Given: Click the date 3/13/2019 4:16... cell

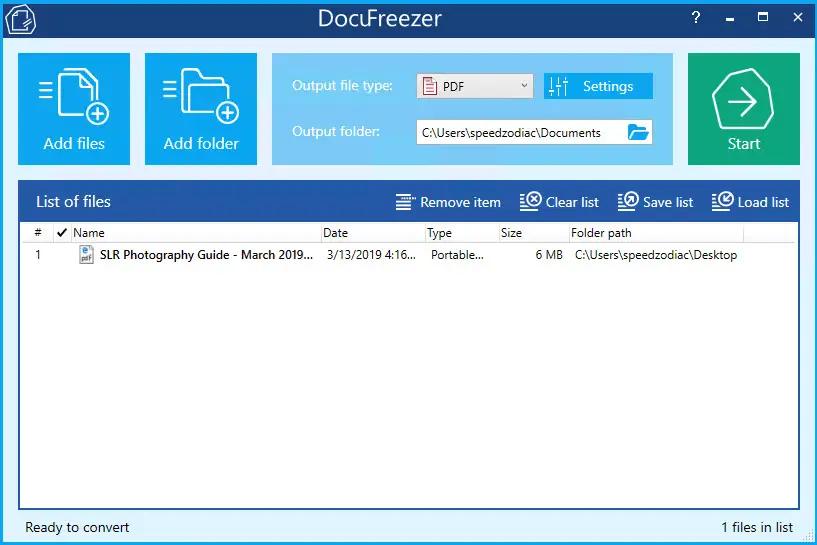Looking at the screenshot, I should click(x=371, y=255).
